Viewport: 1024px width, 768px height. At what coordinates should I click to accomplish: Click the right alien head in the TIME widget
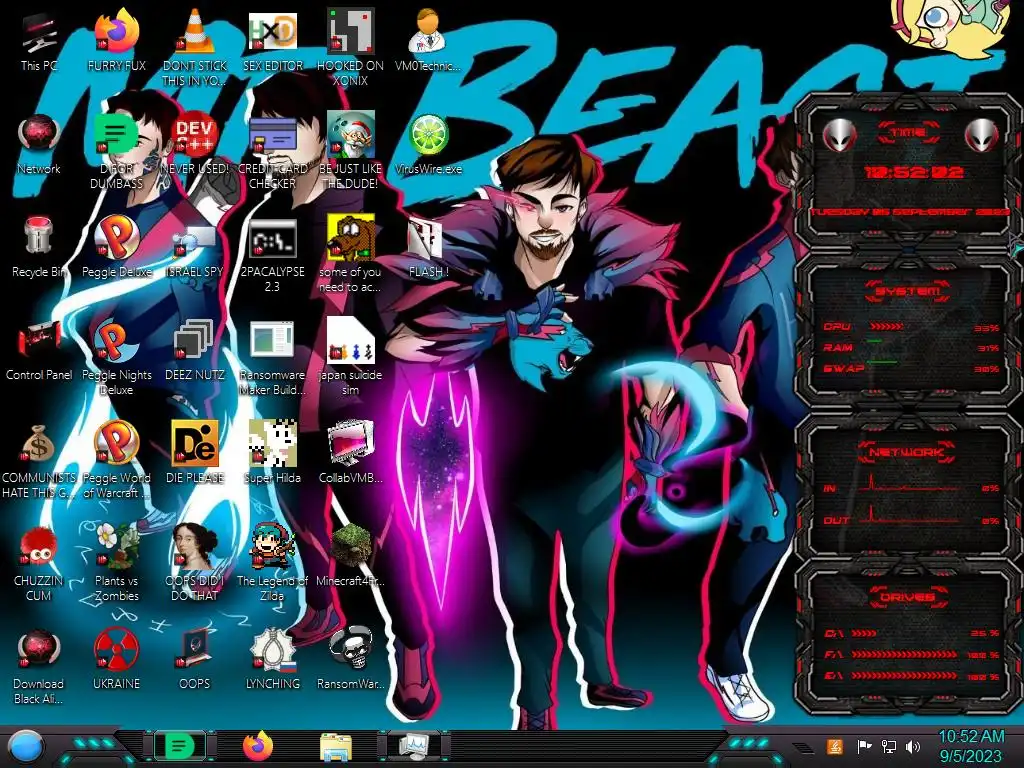[x=982, y=136]
